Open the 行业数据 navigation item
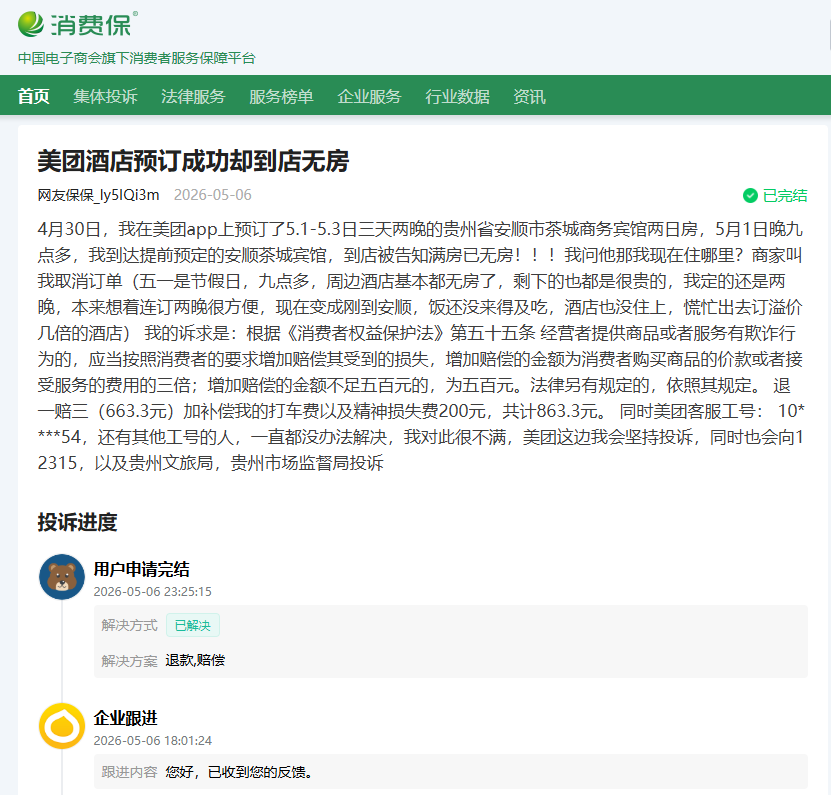Screen dimensions: 831x795 [457, 96]
